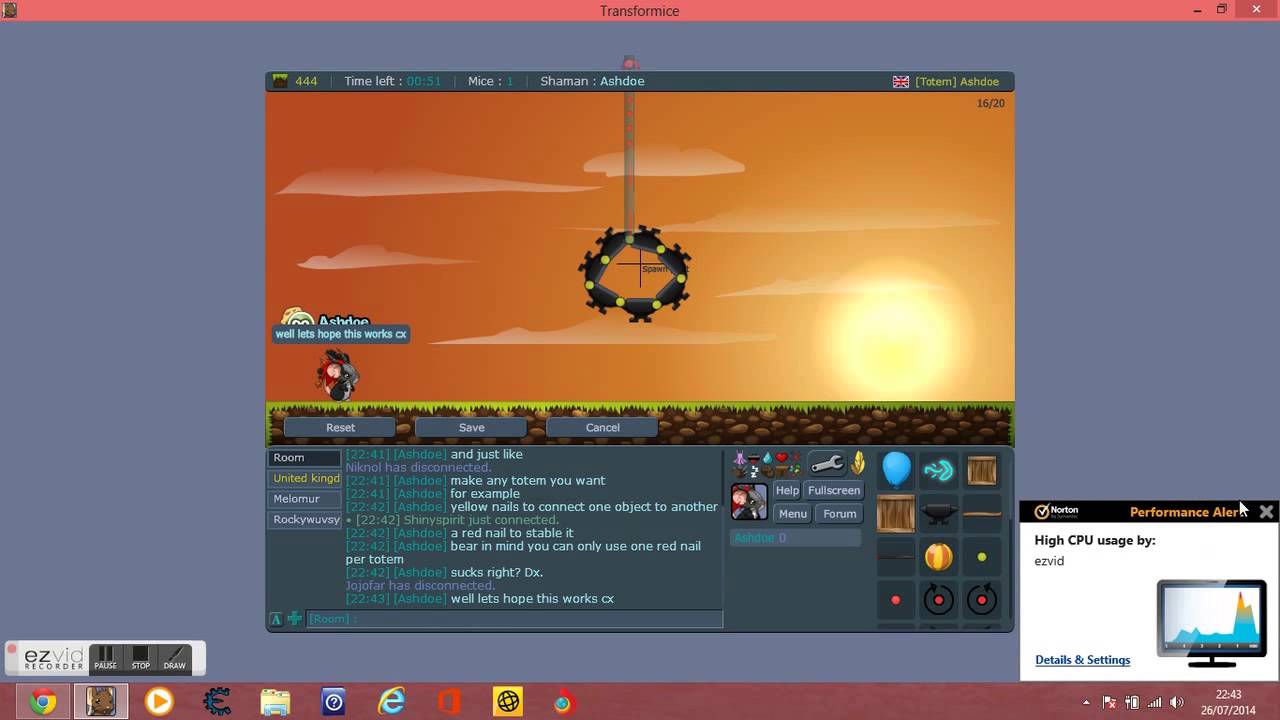Close the Norton Performance Alert popup
The image size is (1280, 720).
coord(1266,511)
